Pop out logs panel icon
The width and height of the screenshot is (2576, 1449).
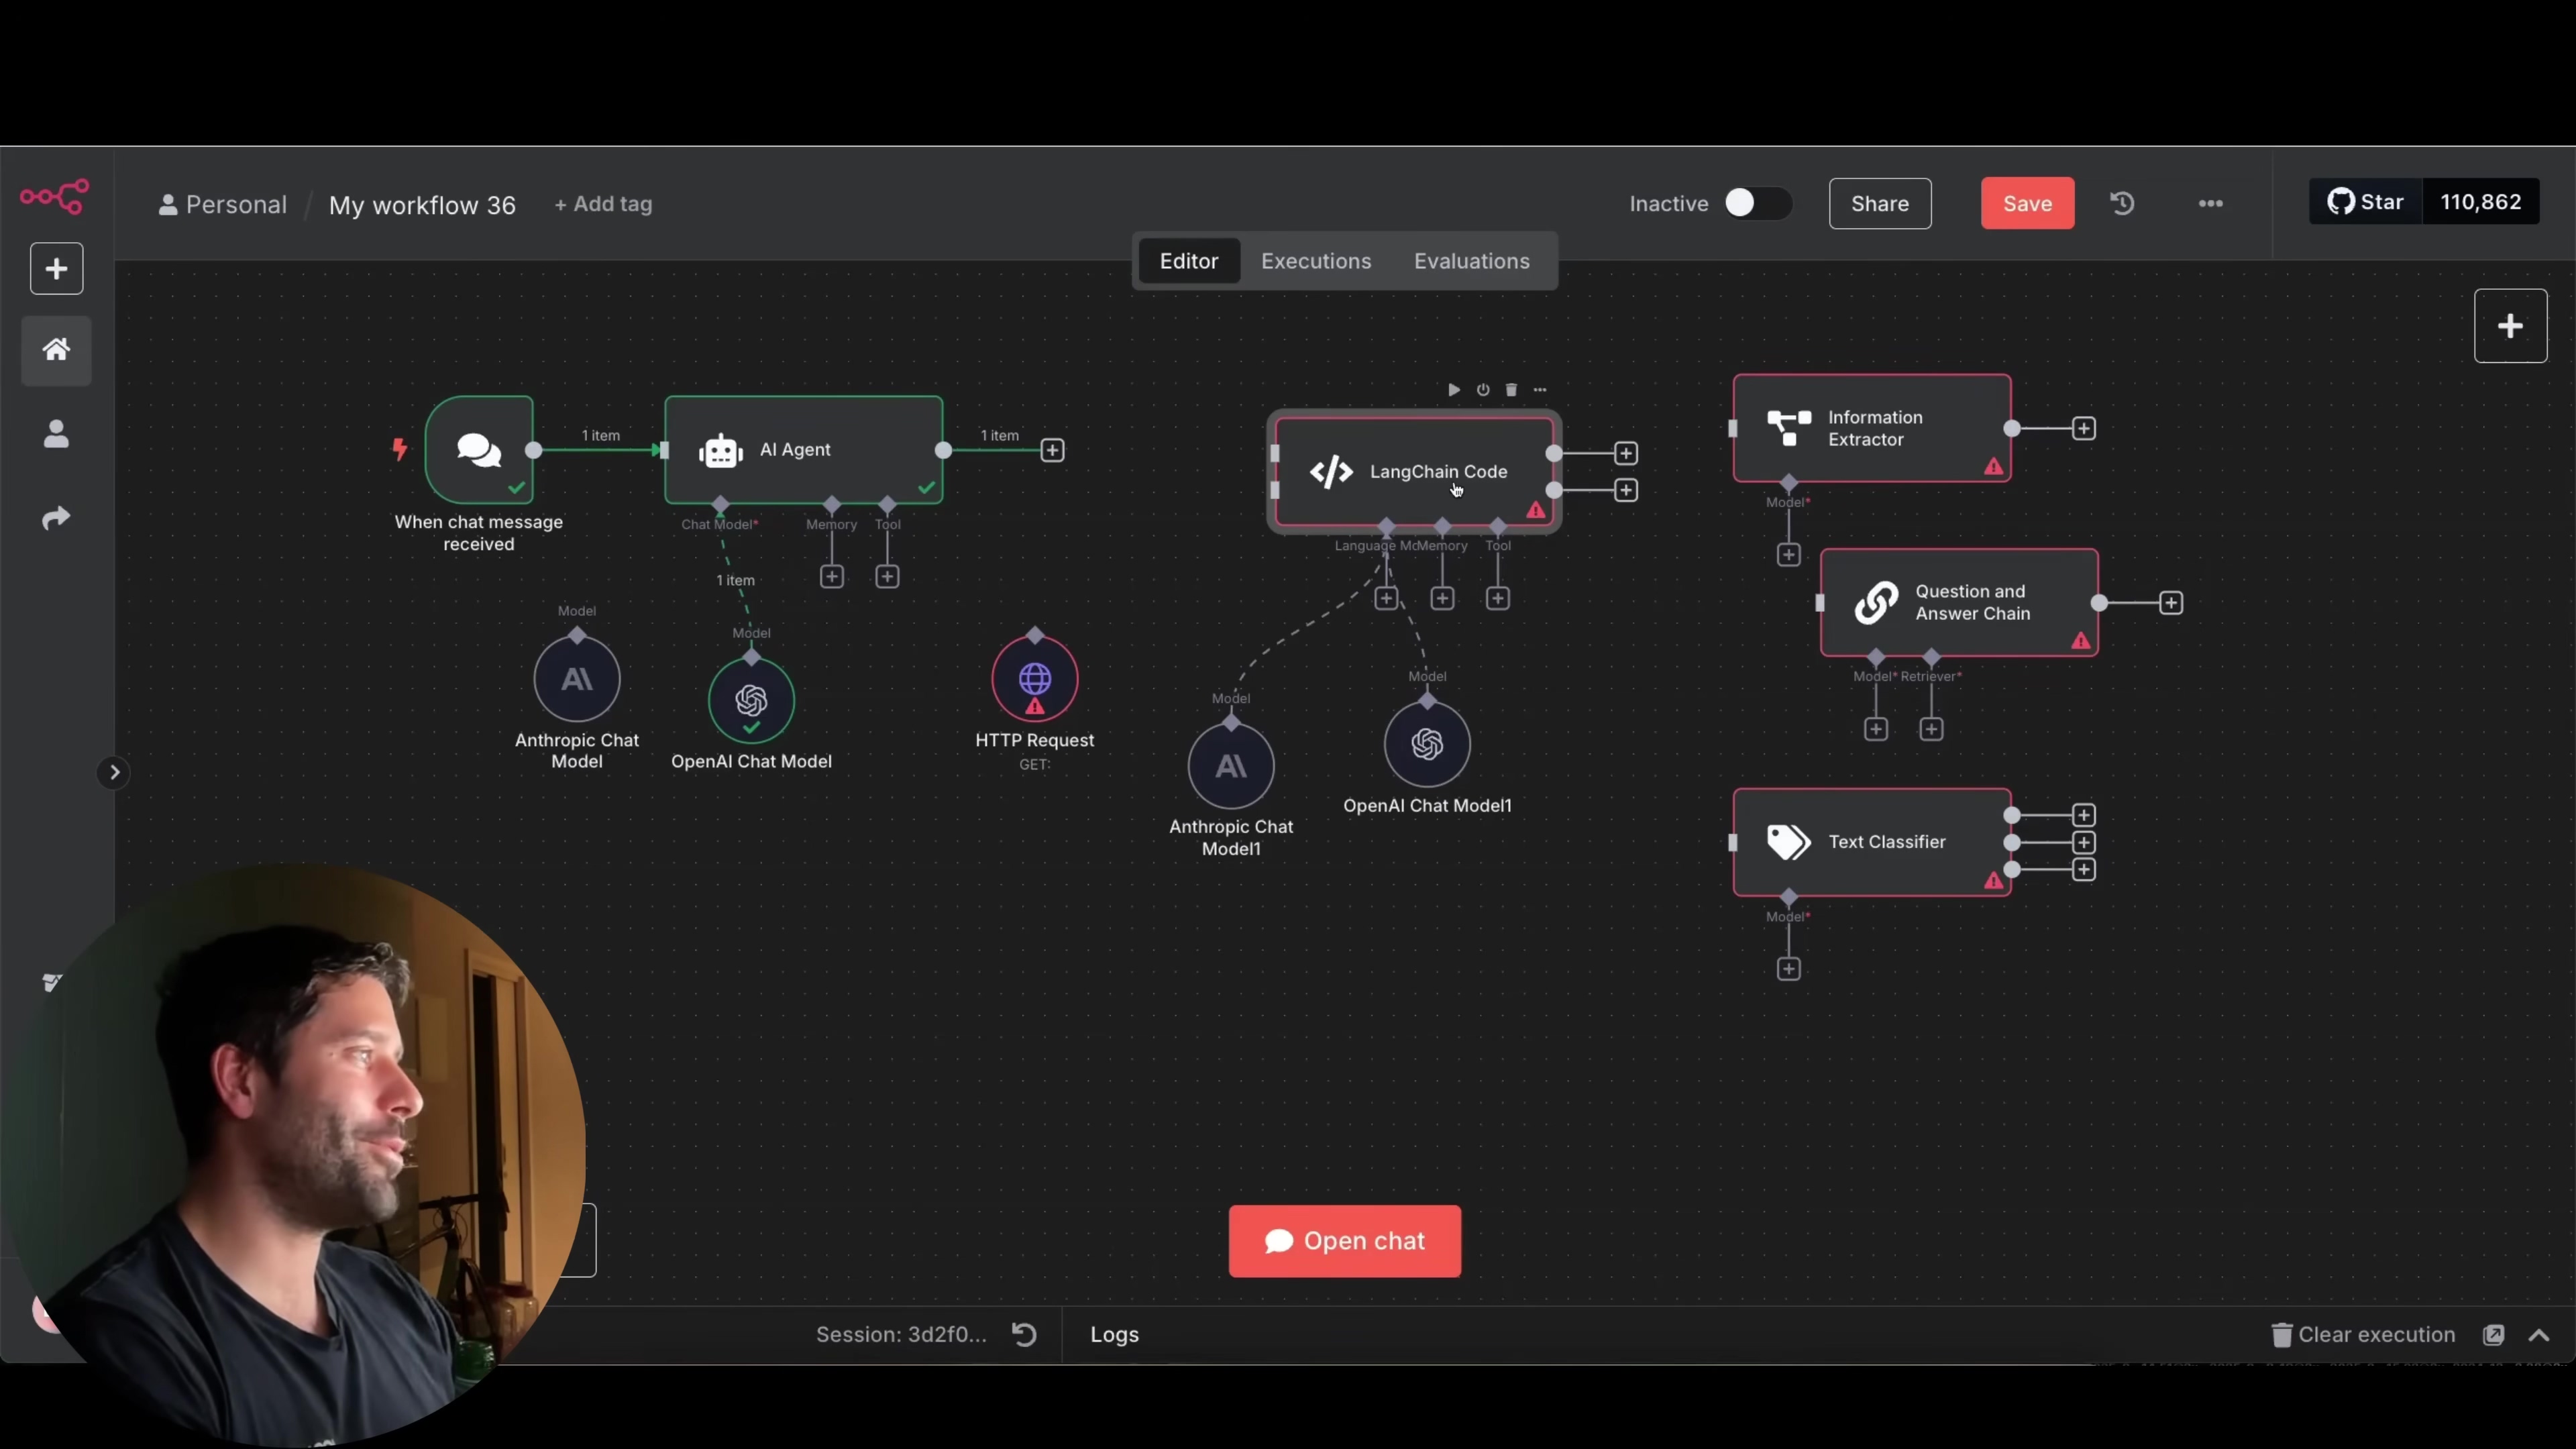click(2493, 1334)
